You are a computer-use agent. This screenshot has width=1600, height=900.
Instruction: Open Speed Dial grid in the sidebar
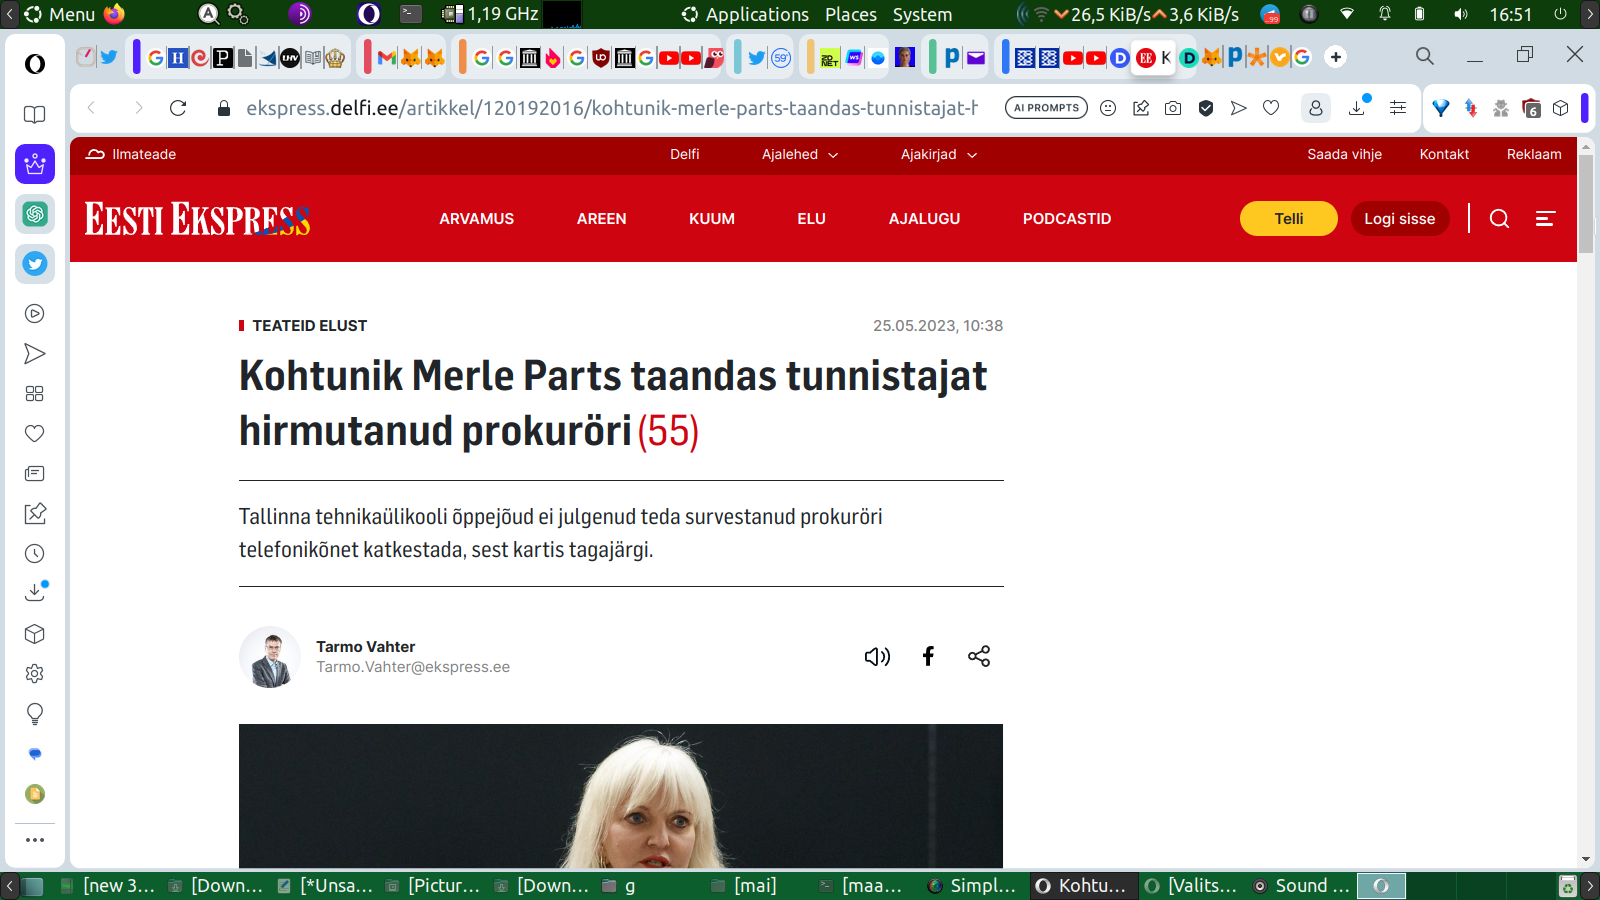pos(35,394)
